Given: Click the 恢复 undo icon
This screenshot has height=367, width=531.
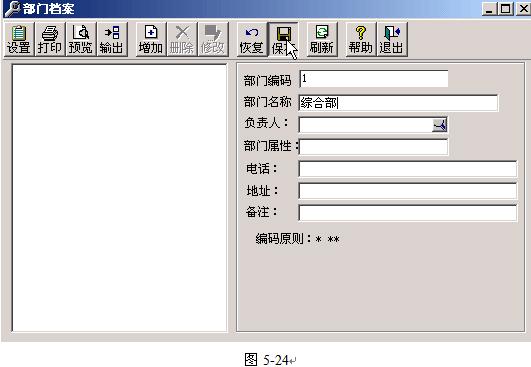Looking at the screenshot, I should pos(252,39).
